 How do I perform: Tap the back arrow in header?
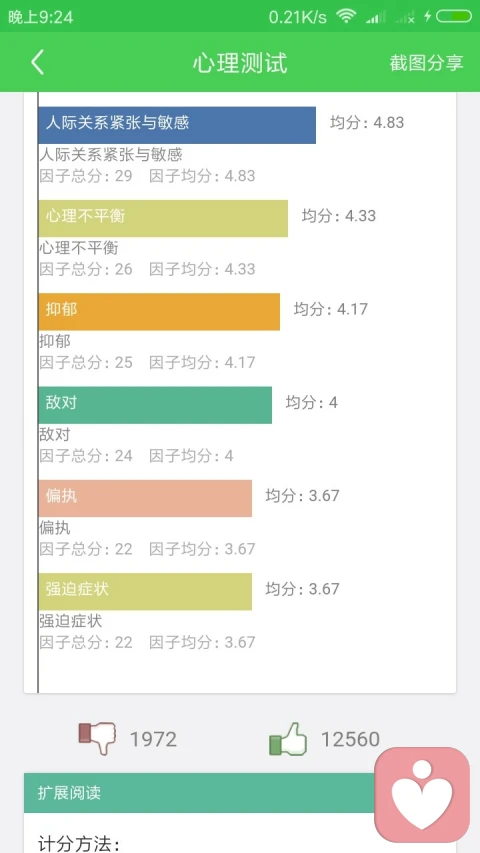click(37, 63)
